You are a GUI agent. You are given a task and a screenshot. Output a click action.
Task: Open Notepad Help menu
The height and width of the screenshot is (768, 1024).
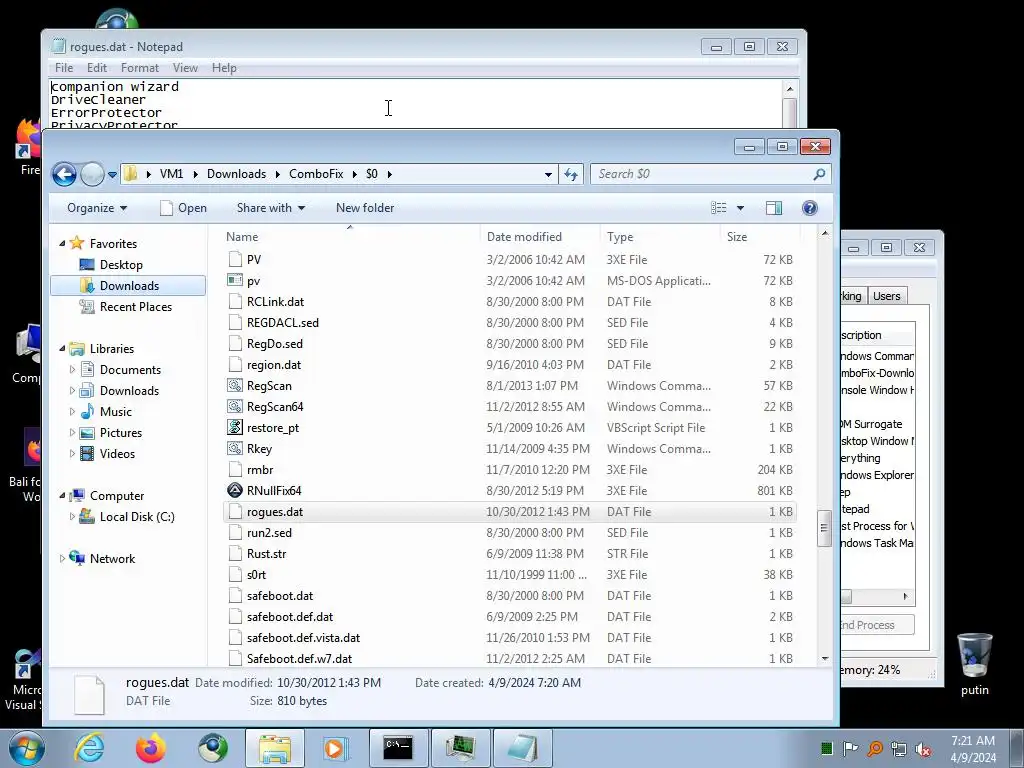tap(224, 68)
